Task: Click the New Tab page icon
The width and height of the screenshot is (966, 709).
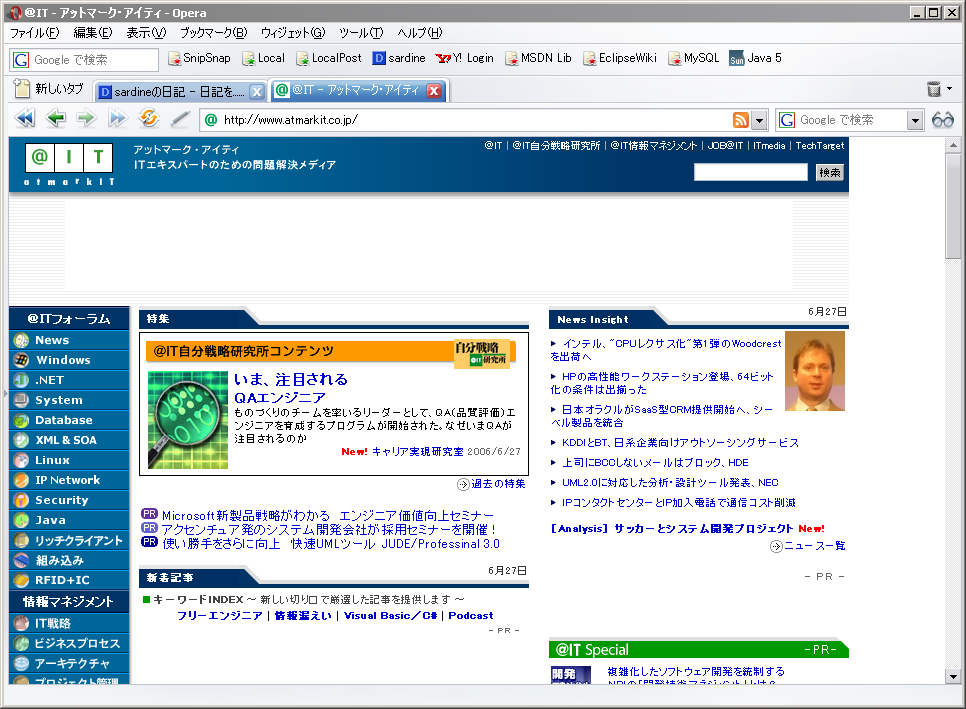Action: 22,89
